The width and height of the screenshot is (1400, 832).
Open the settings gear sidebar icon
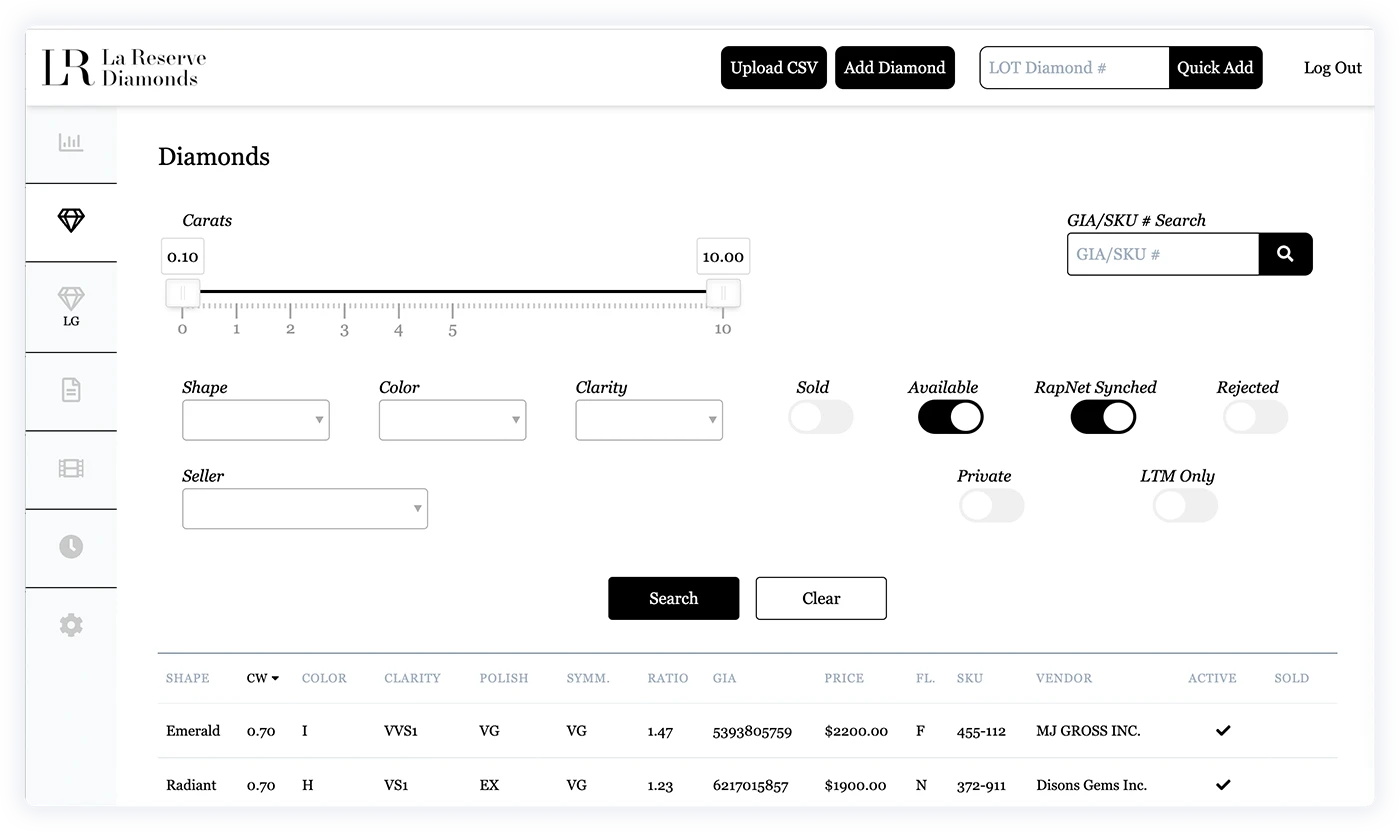coord(71,625)
